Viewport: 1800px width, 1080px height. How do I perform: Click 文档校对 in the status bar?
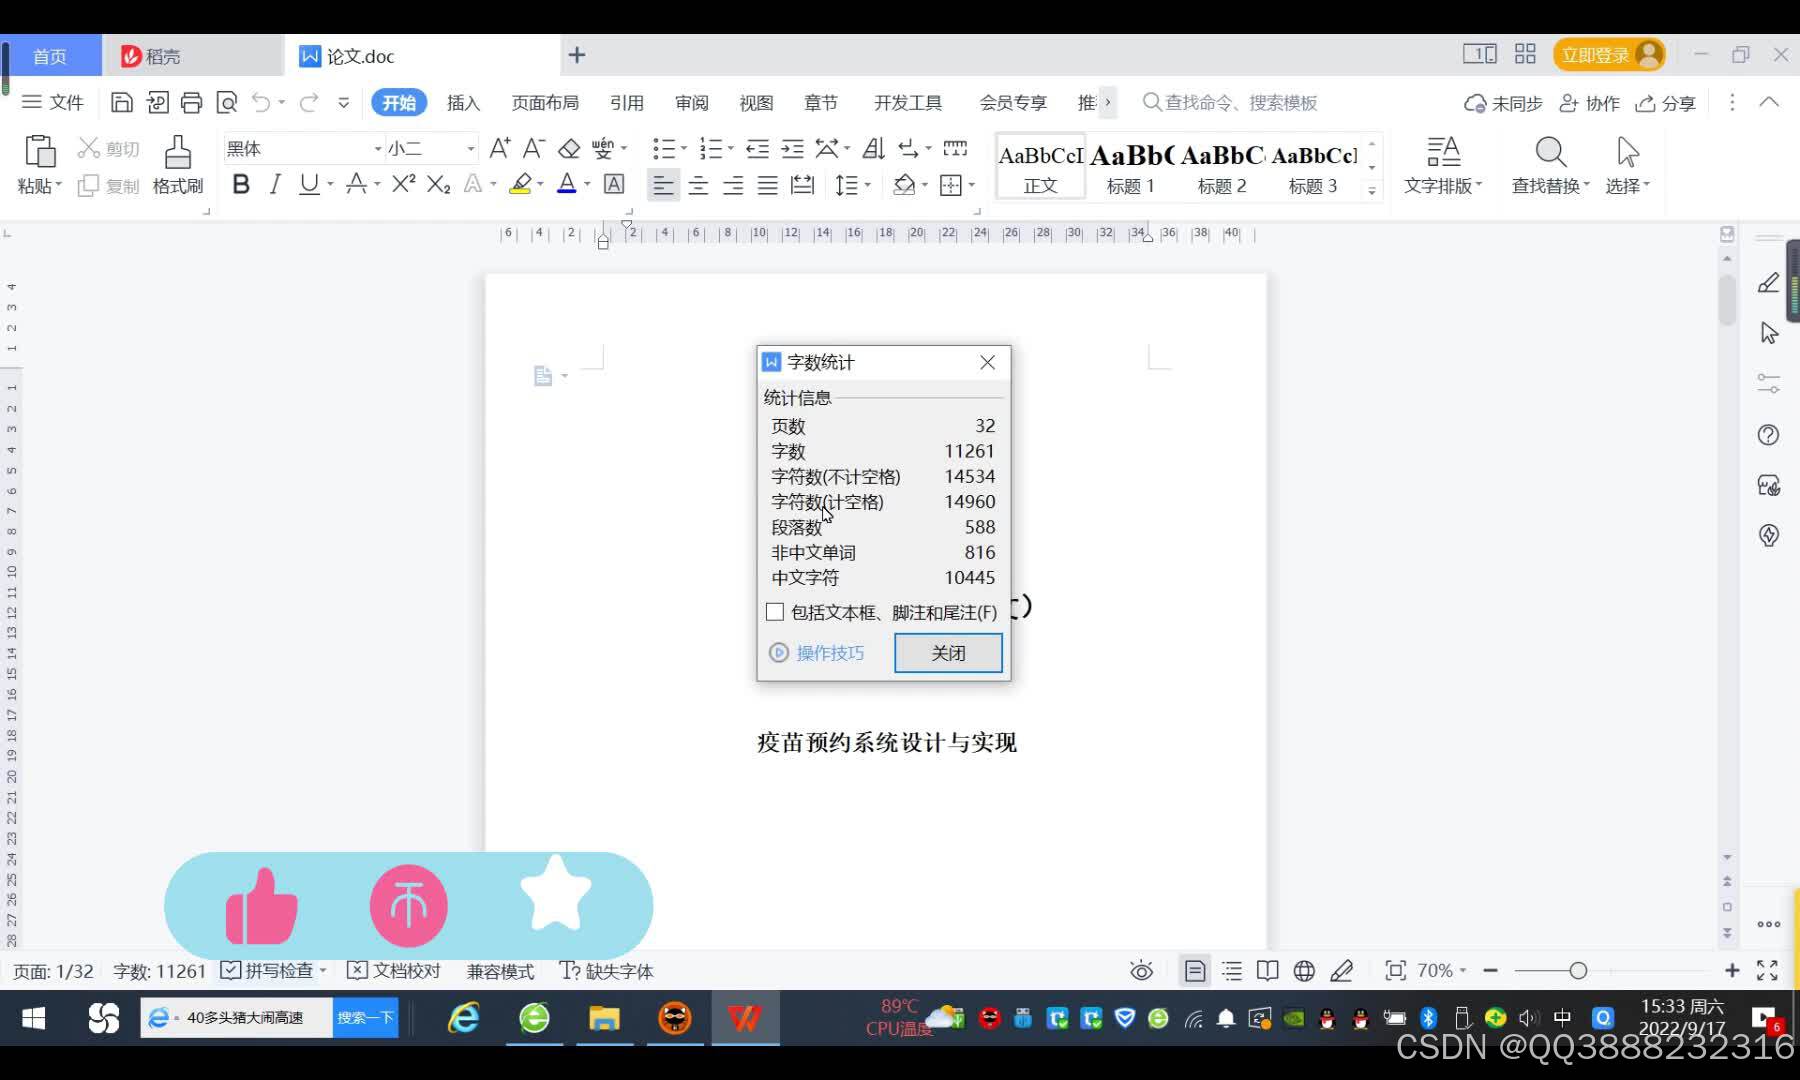(x=404, y=970)
